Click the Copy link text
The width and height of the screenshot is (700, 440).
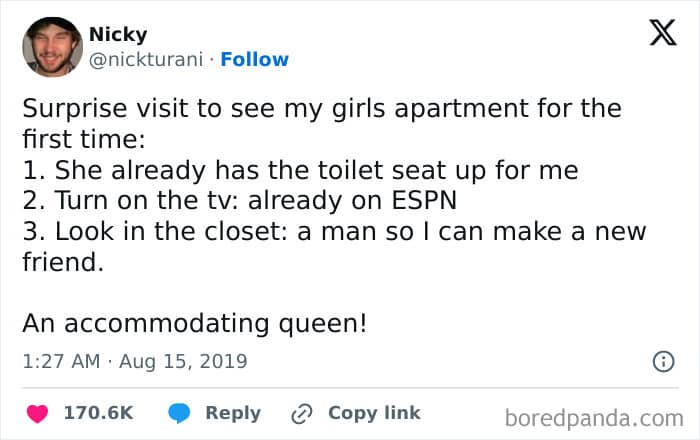(374, 413)
